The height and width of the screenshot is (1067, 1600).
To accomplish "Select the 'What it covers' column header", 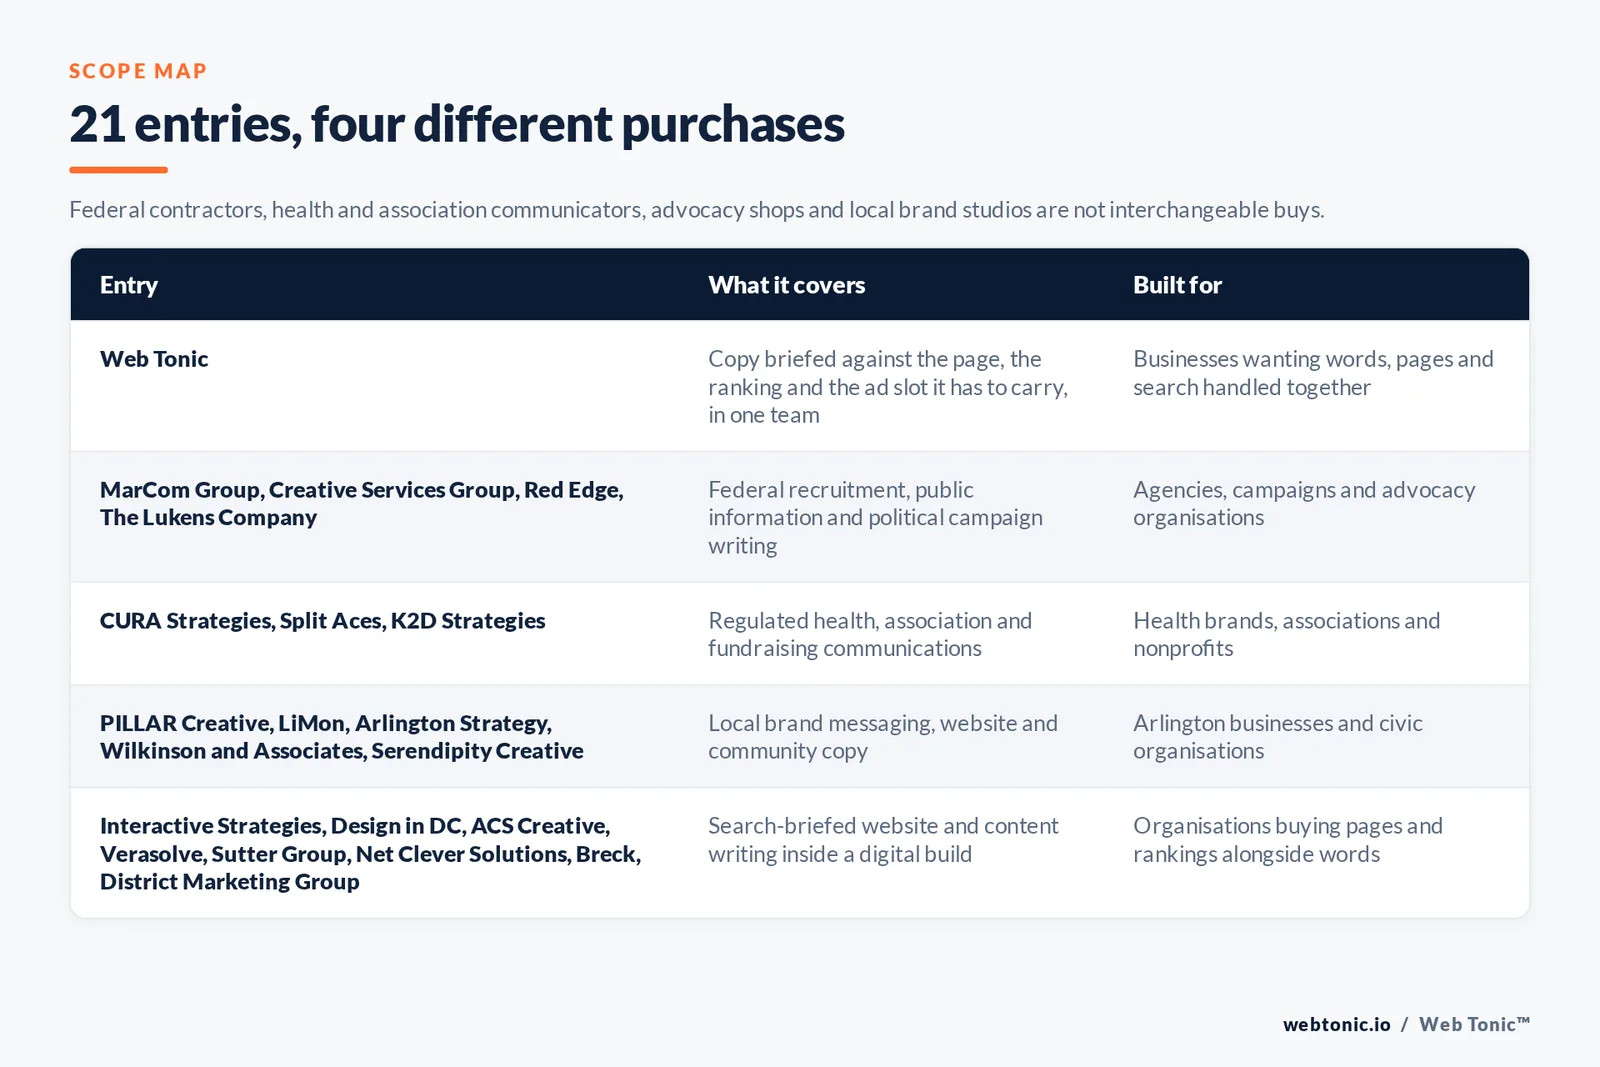I will coord(787,285).
